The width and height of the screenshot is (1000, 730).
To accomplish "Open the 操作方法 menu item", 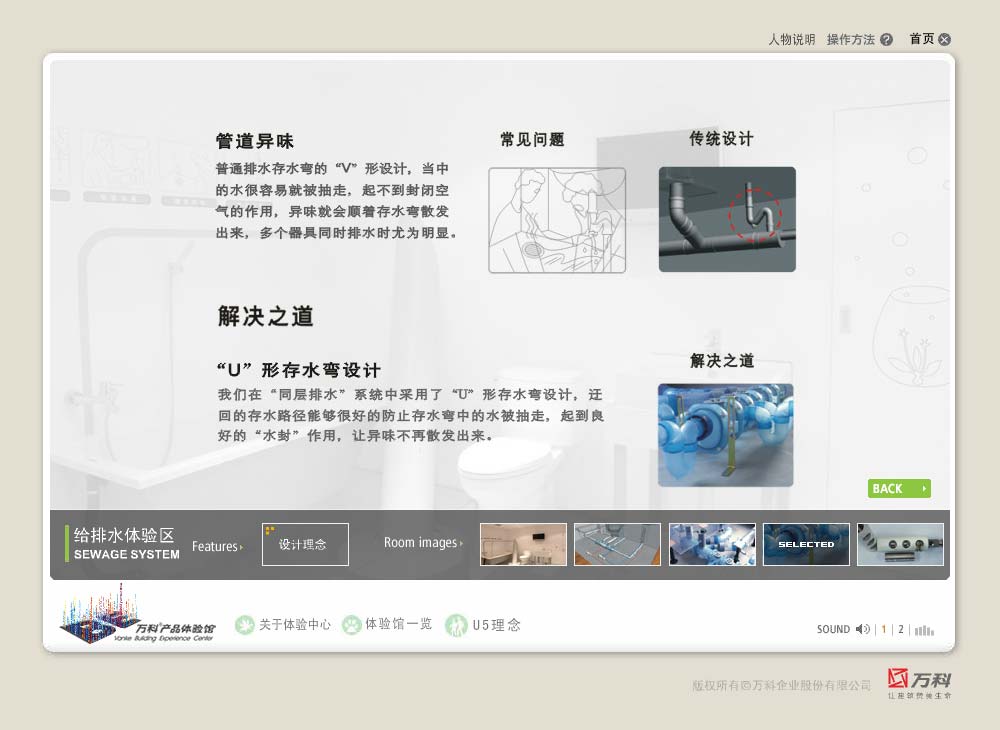I will pos(850,40).
